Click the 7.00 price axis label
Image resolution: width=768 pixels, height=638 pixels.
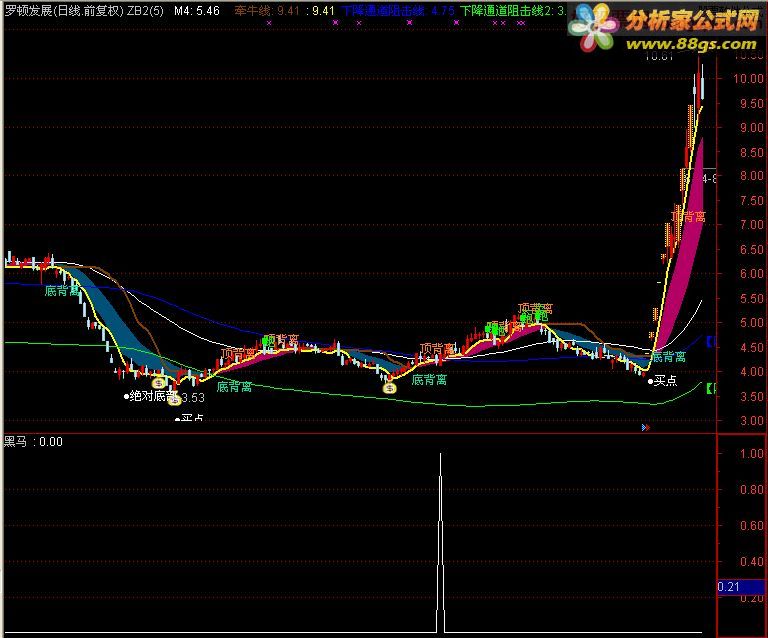751,225
